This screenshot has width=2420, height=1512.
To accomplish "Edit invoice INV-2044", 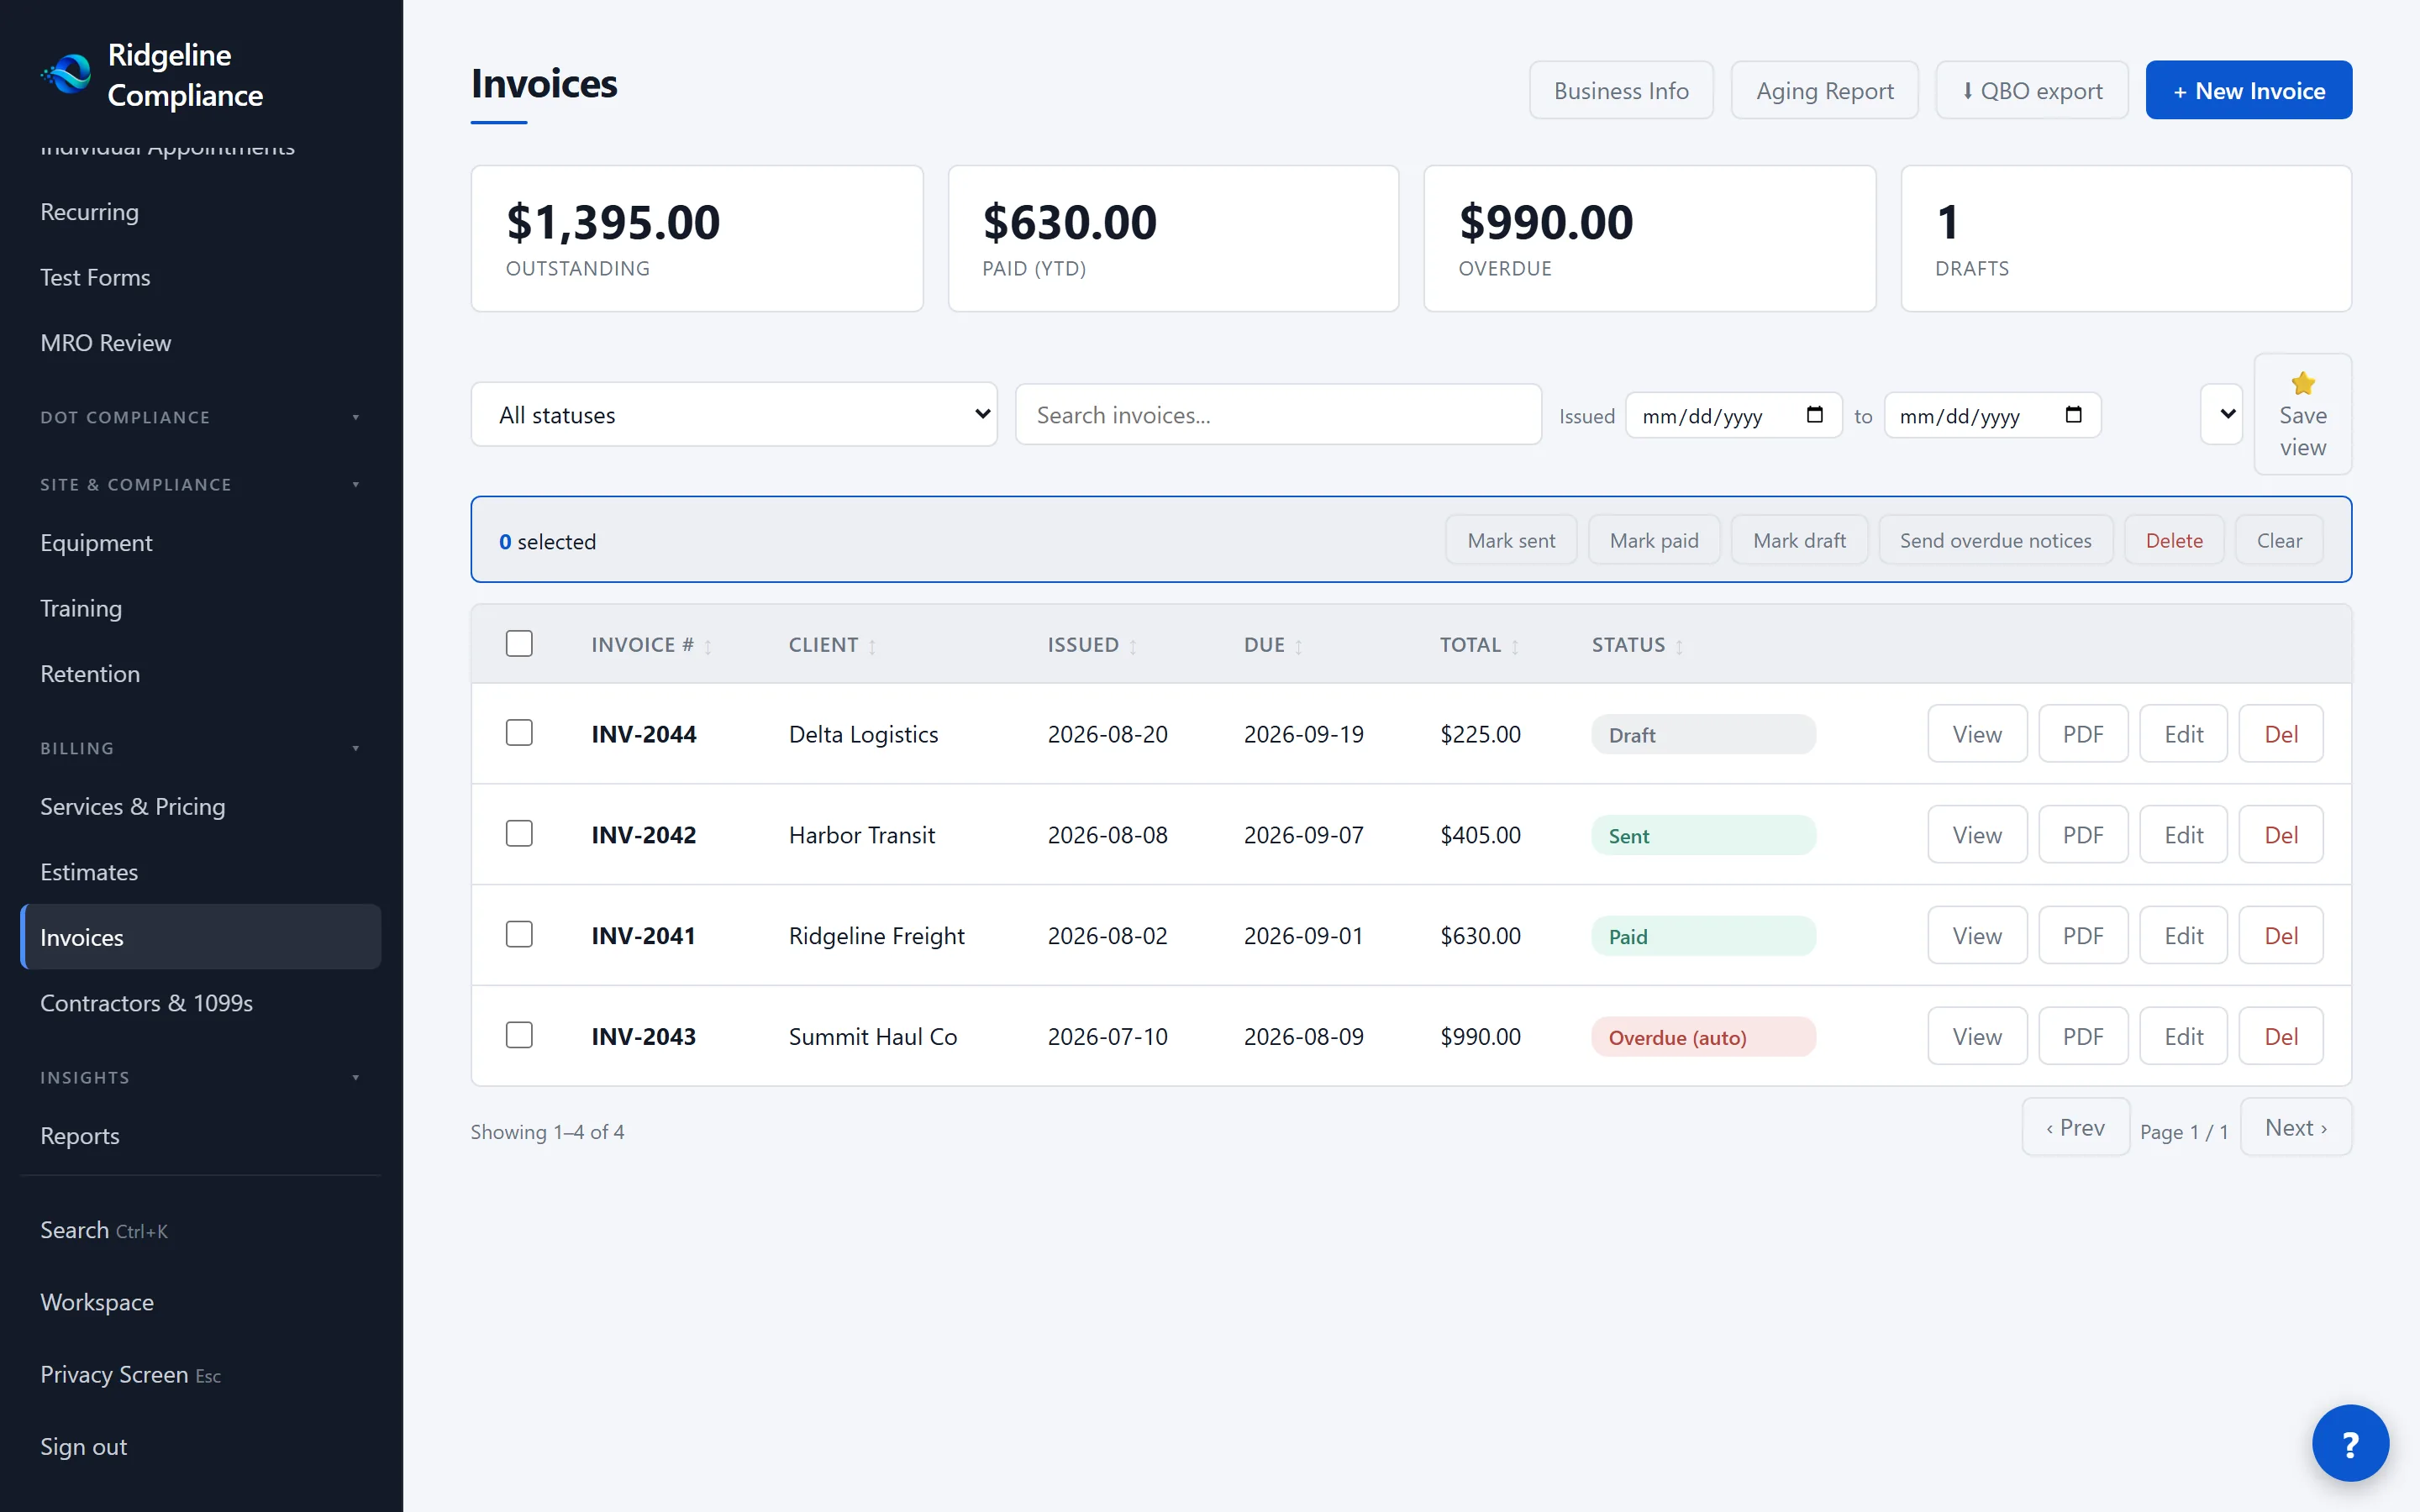I will (x=2183, y=734).
